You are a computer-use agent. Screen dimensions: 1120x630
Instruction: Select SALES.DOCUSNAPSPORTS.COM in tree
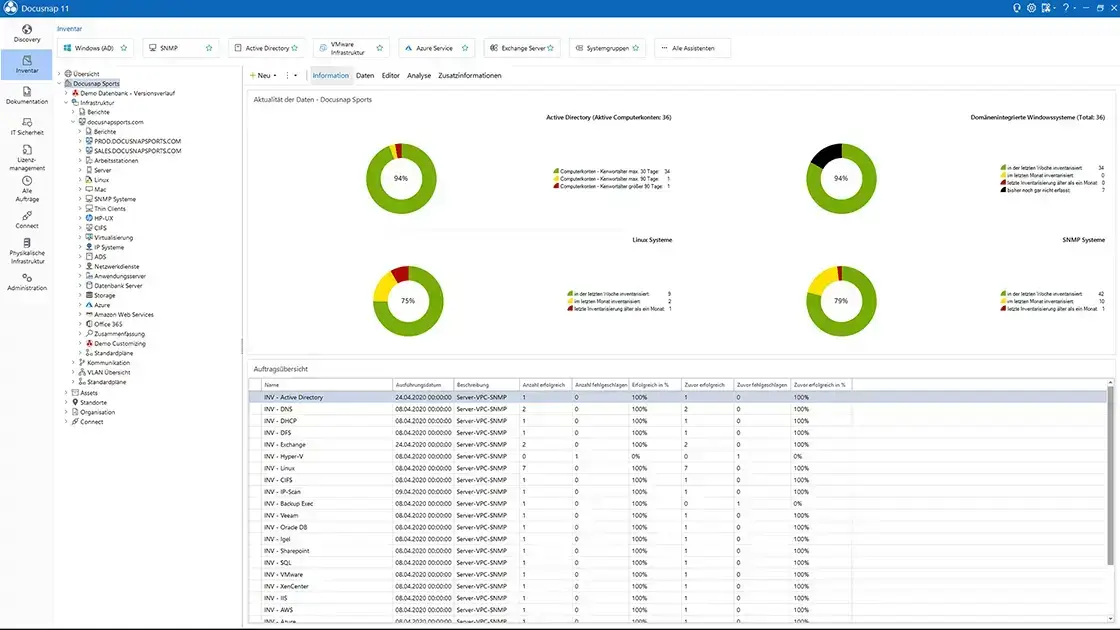(137, 151)
